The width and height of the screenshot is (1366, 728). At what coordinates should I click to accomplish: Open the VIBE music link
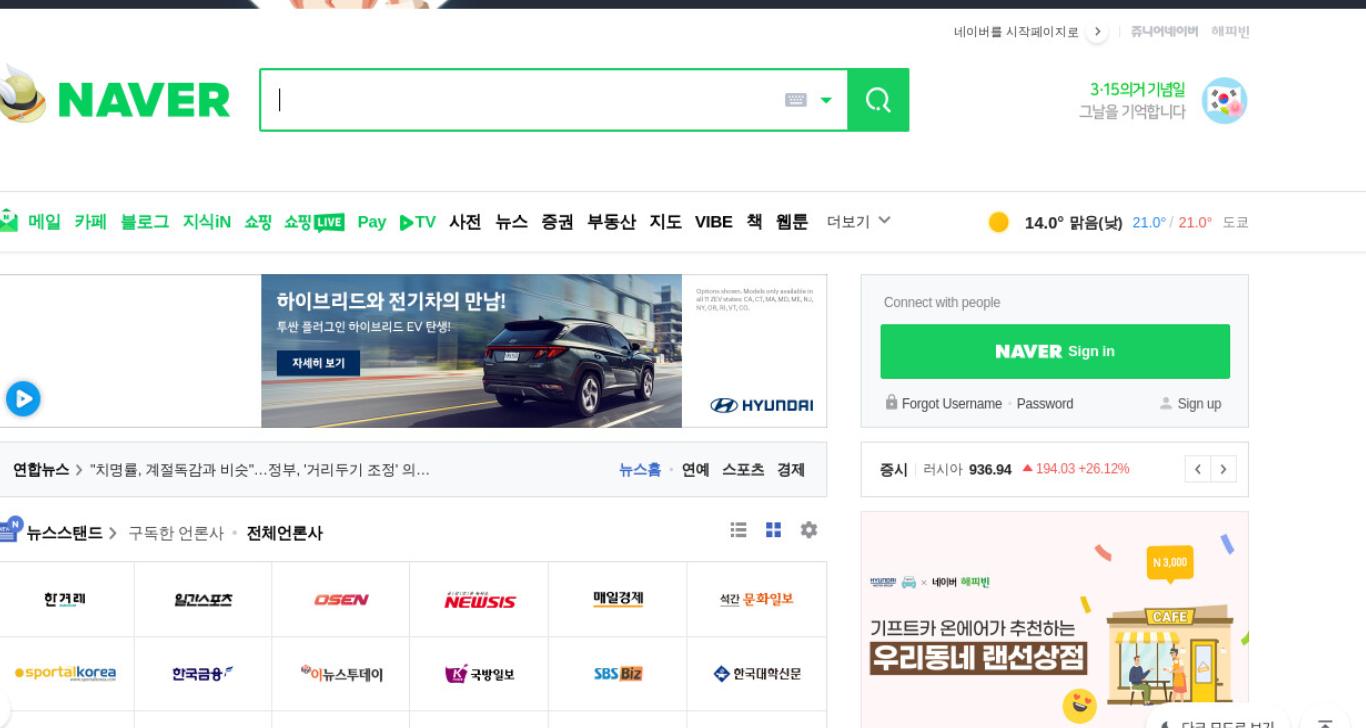pos(714,222)
